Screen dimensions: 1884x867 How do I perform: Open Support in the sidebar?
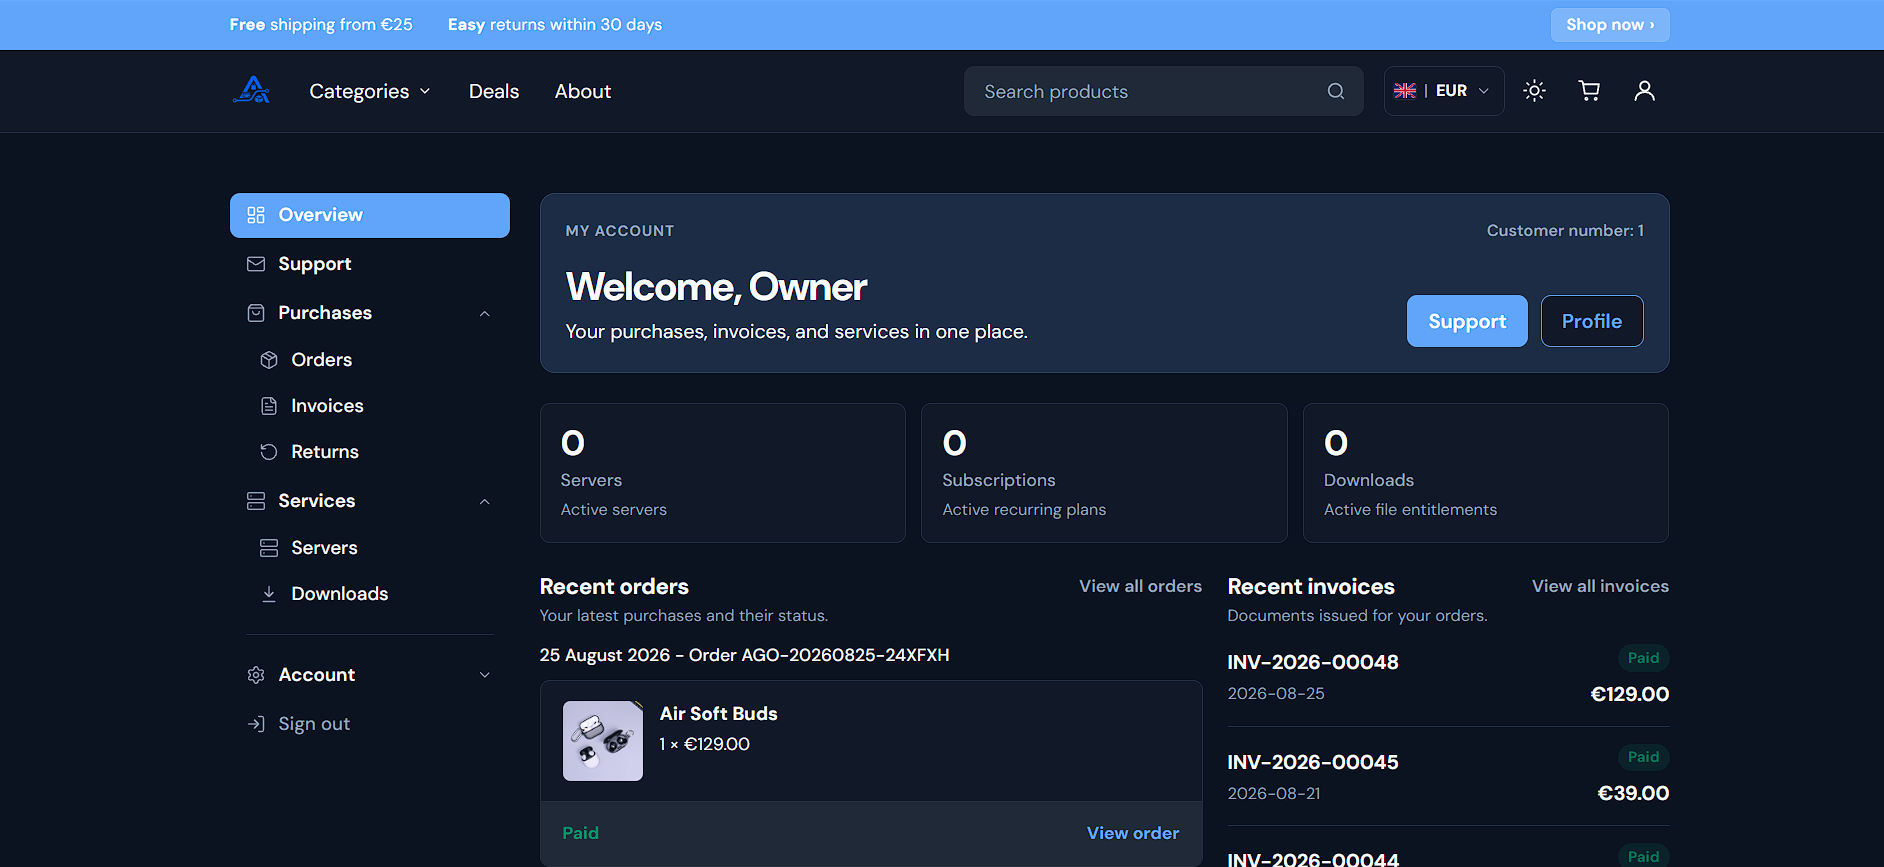pos(370,264)
